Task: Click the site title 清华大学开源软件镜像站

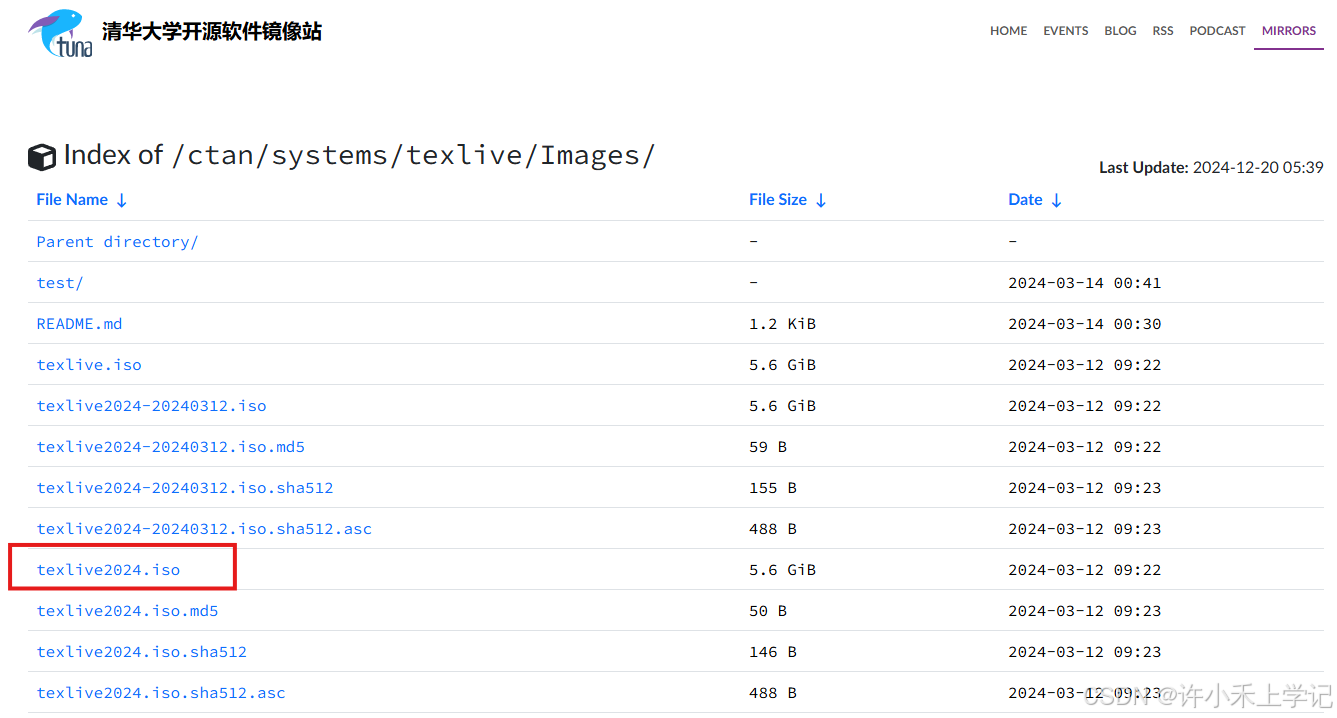Action: (x=212, y=31)
